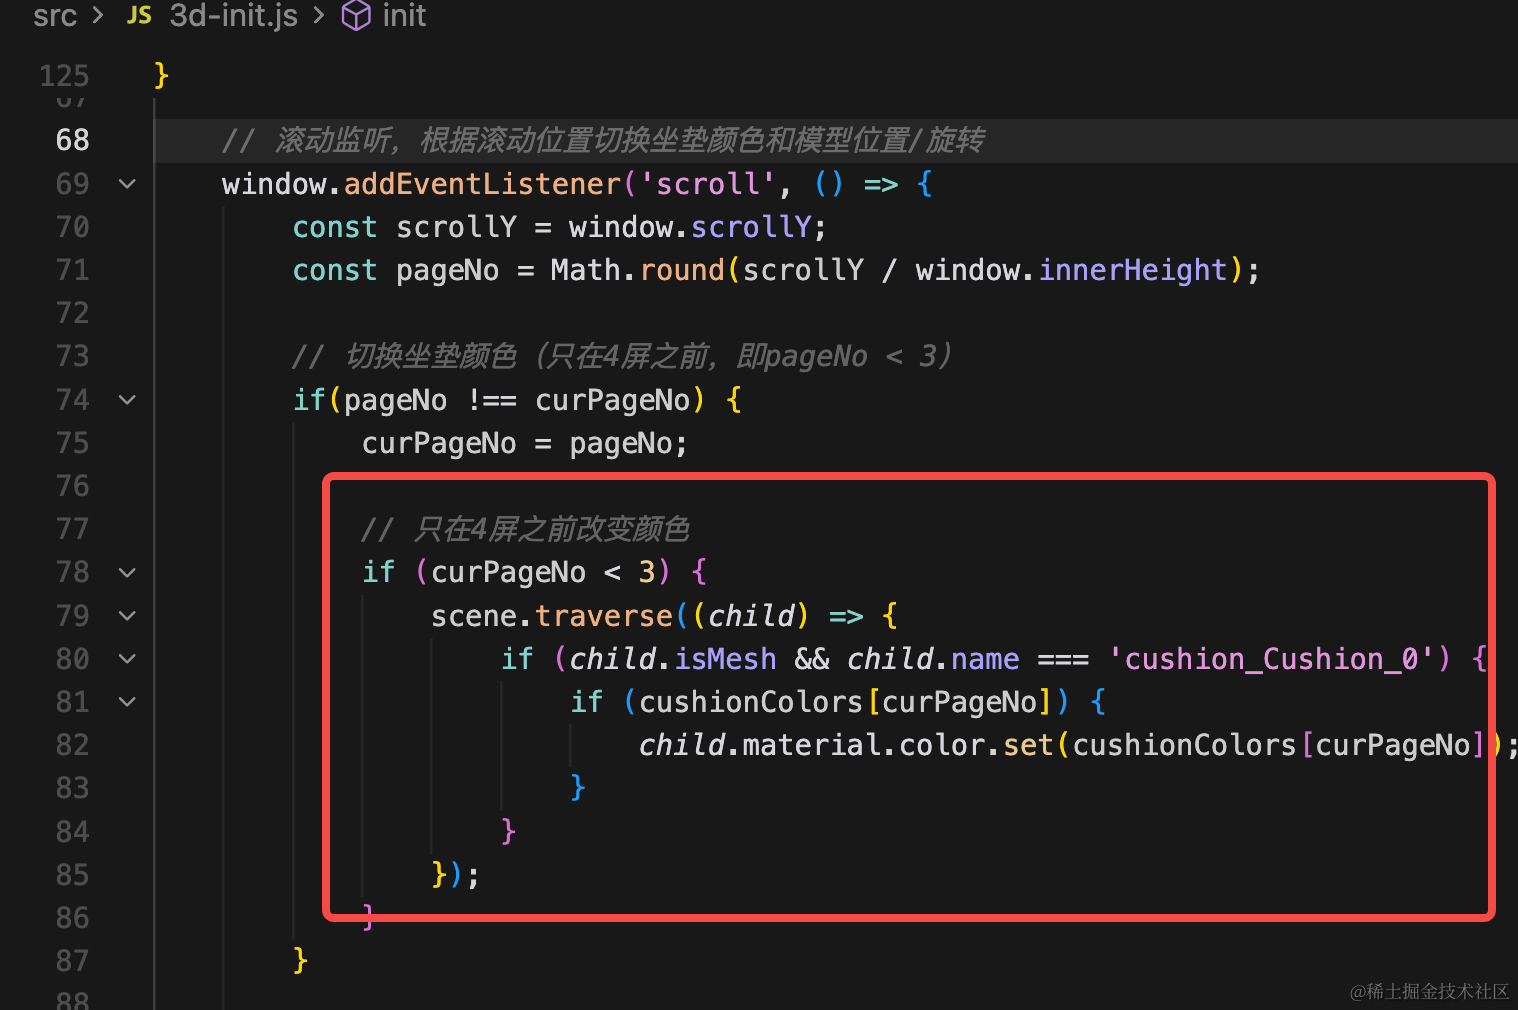The height and width of the screenshot is (1010, 1518).
Task: Collapse the fold arrow at line 80
Action: point(127,659)
